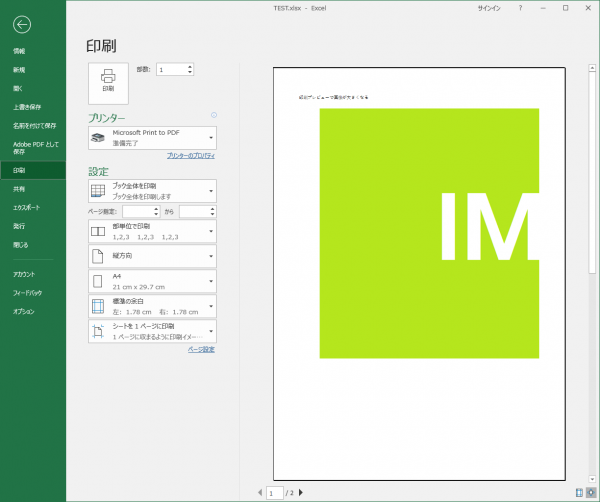Maximize the Excel window
The height and width of the screenshot is (502, 600).
click(566, 8)
